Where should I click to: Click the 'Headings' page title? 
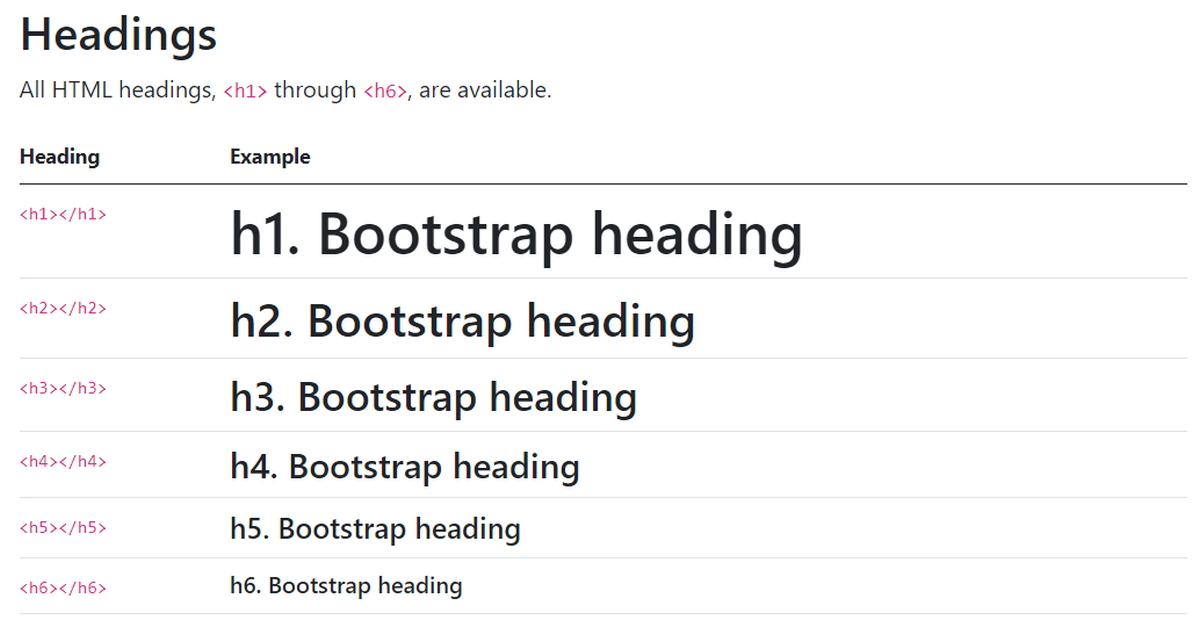point(118,37)
